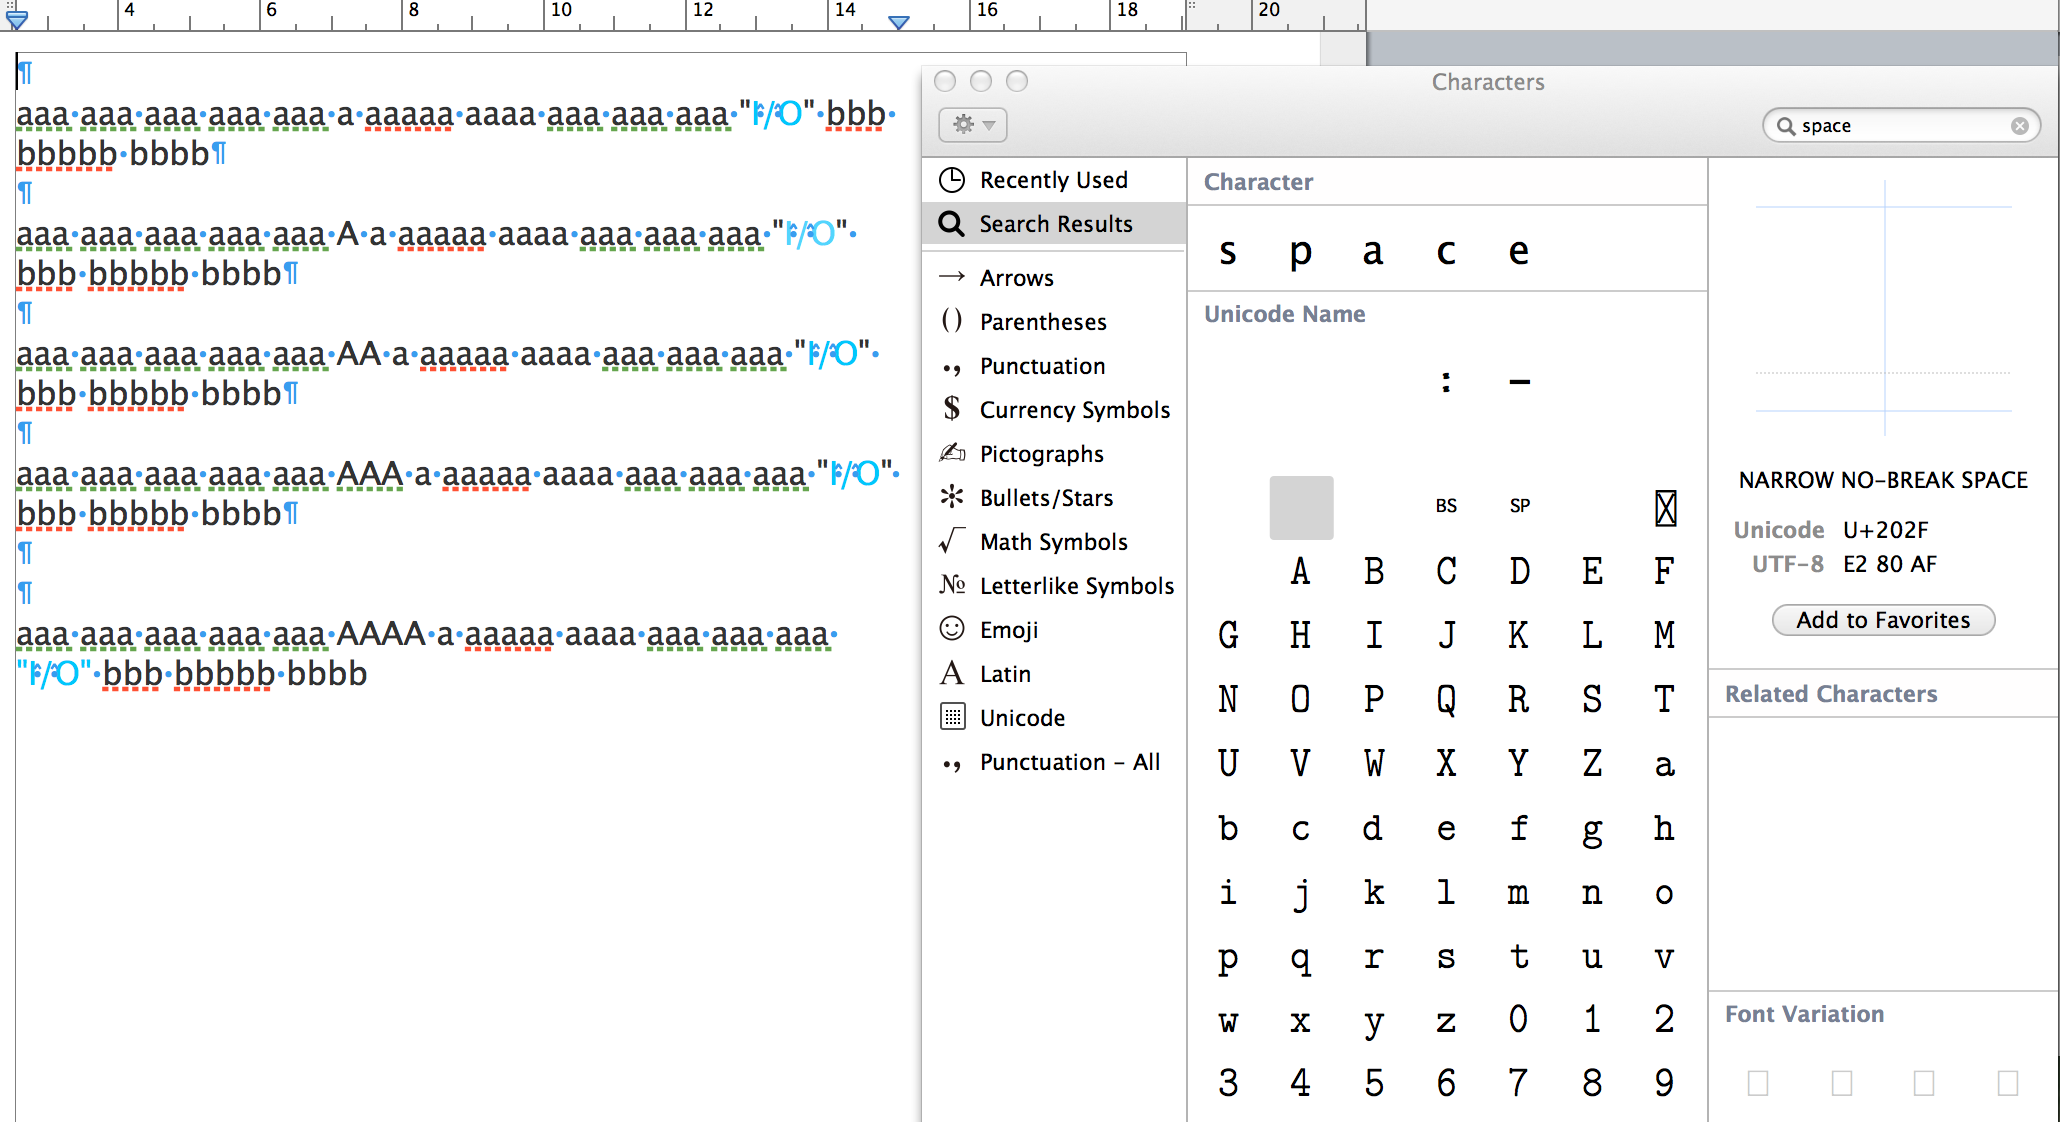Viewport: 2060px width, 1122px height.
Task: Click right indent marker on ruler
Action: pyautogui.click(x=899, y=22)
